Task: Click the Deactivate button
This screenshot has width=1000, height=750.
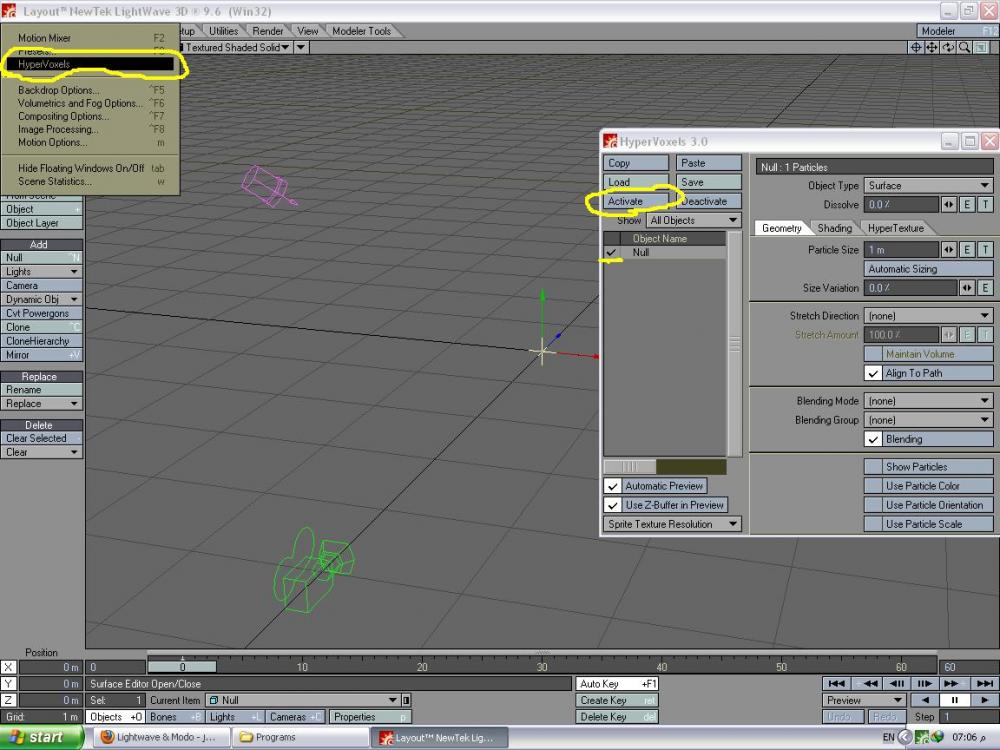Action: (709, 202)
